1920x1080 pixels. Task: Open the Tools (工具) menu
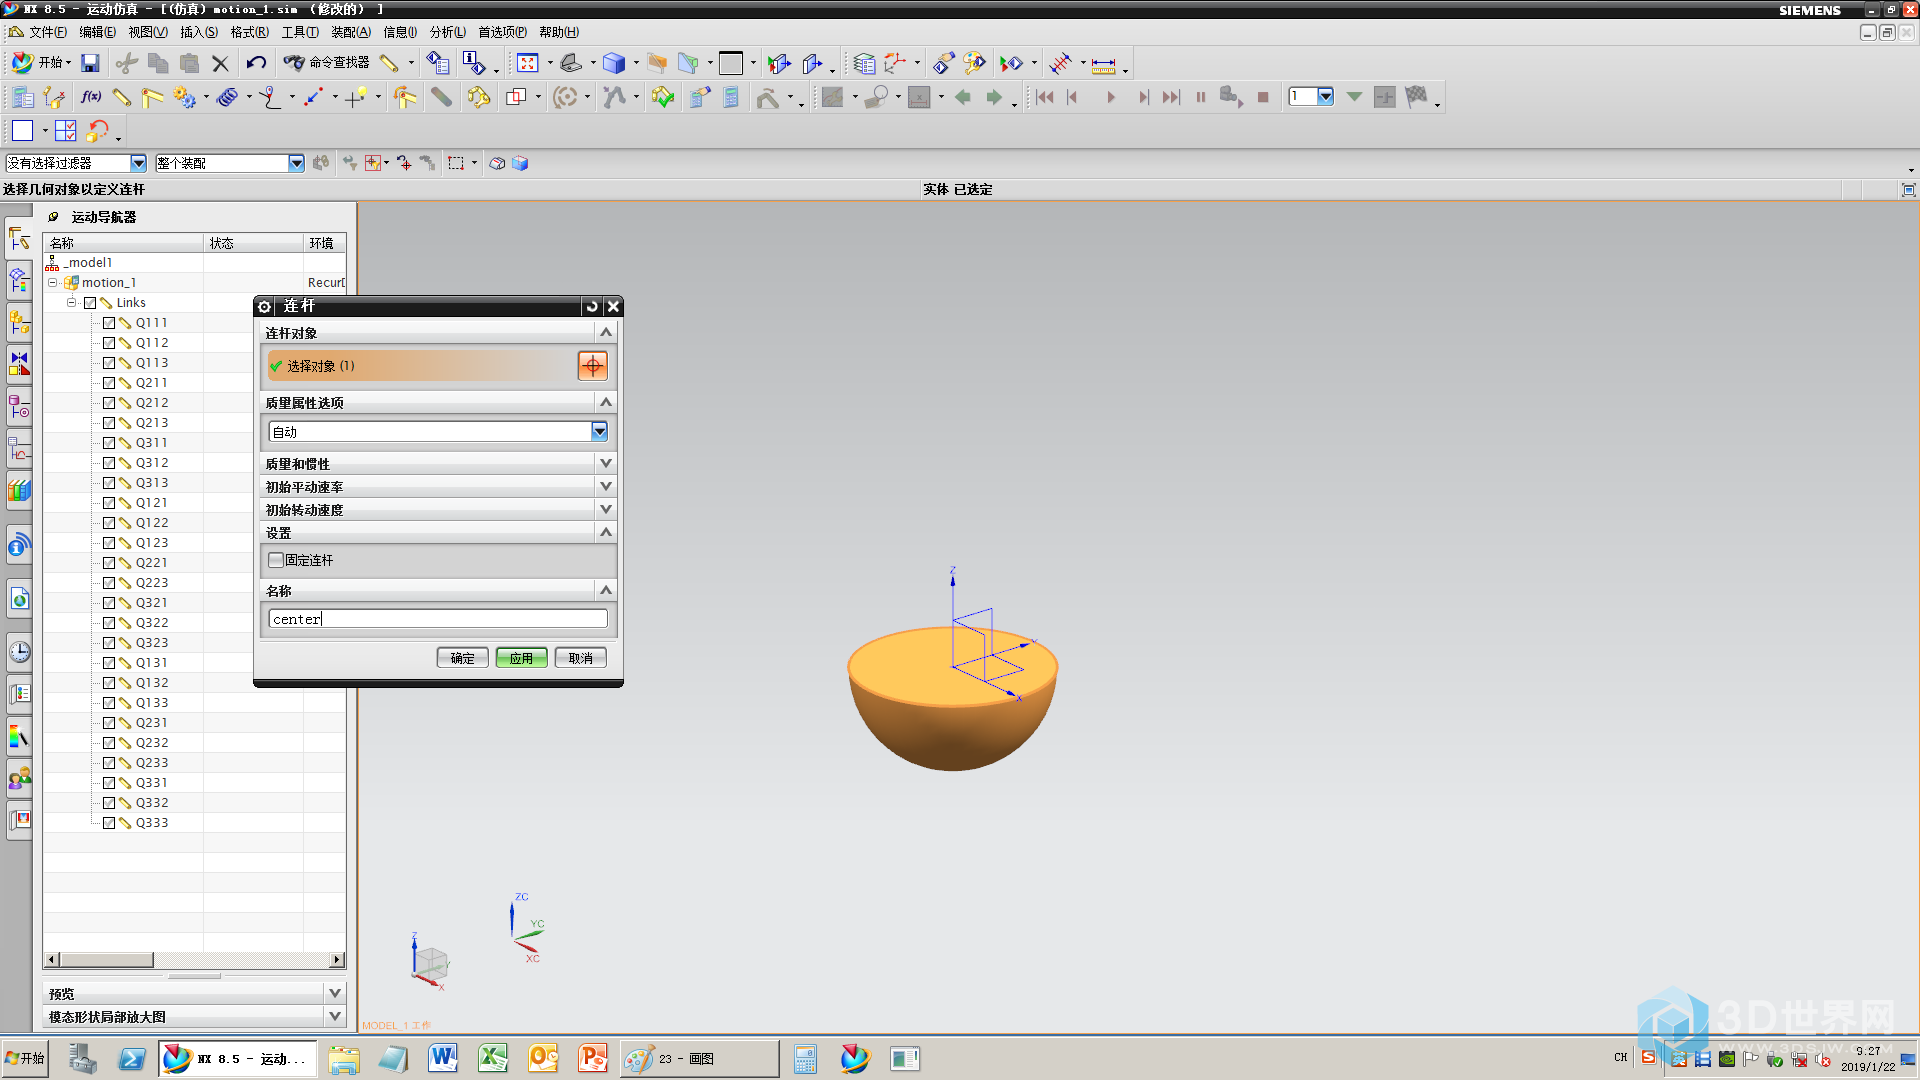300,32
